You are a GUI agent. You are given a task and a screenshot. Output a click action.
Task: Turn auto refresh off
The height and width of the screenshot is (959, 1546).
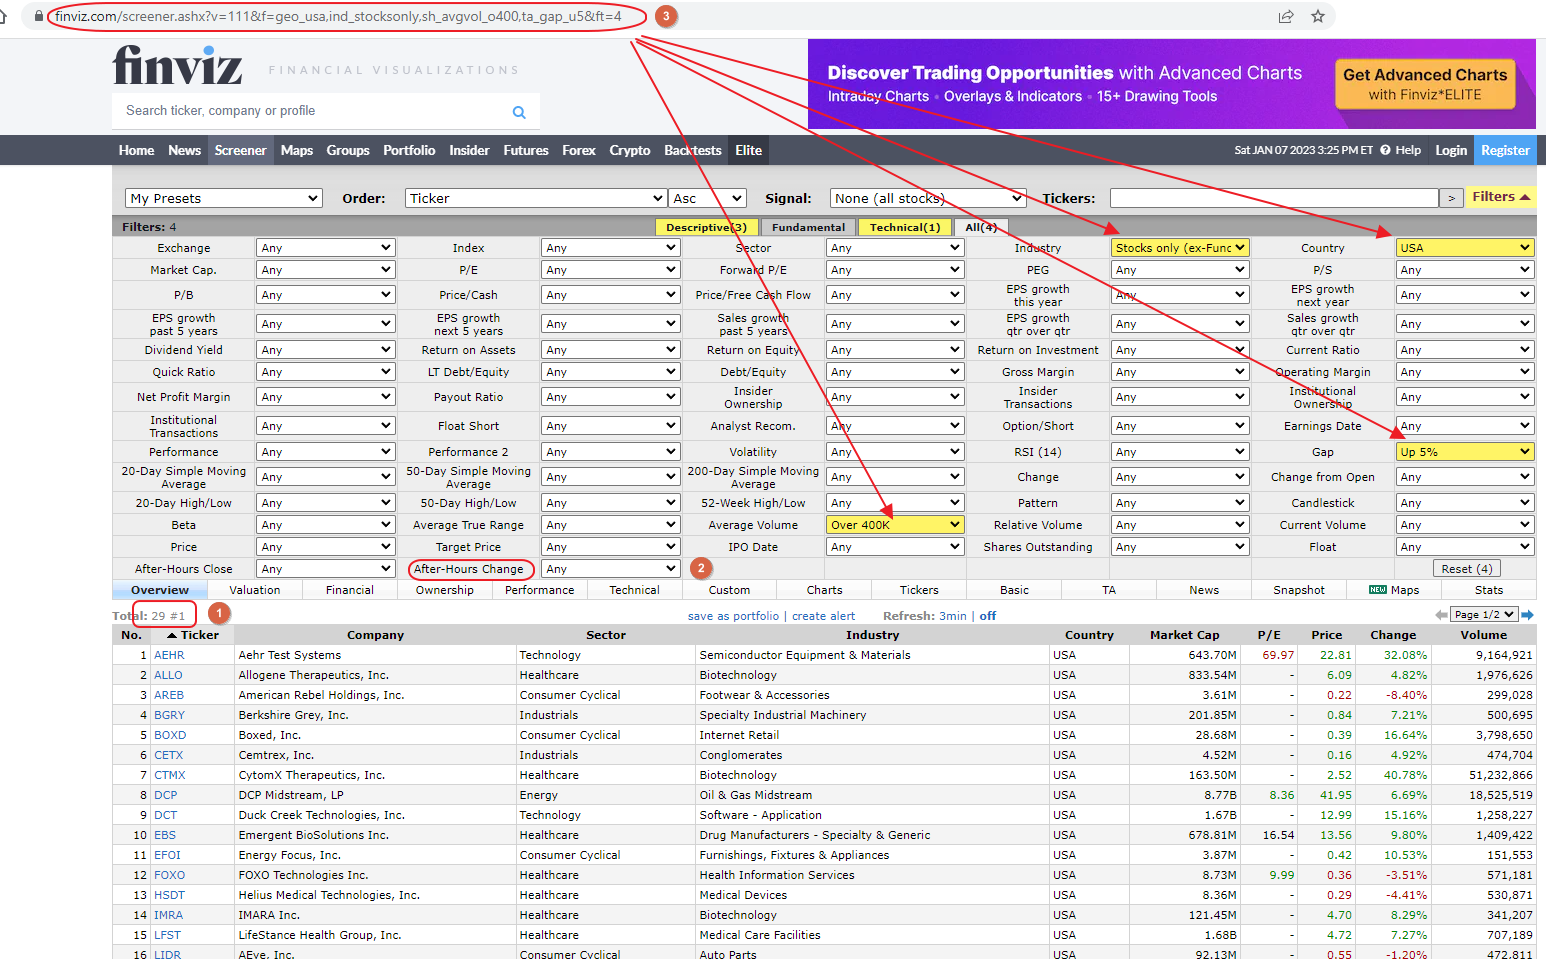point(988,616)
